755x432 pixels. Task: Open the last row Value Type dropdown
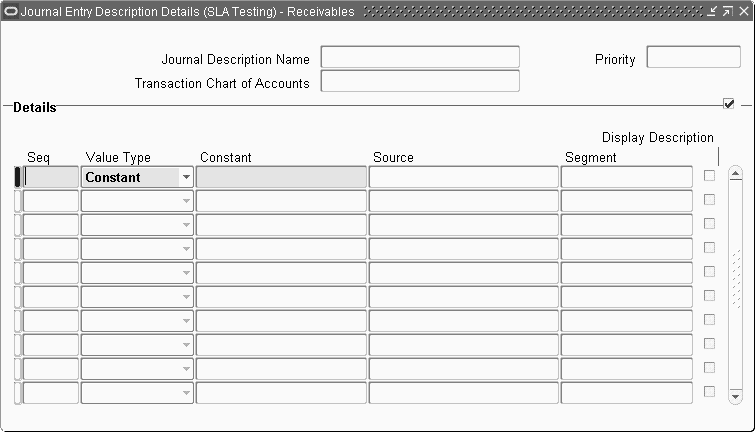pos(186,393)
